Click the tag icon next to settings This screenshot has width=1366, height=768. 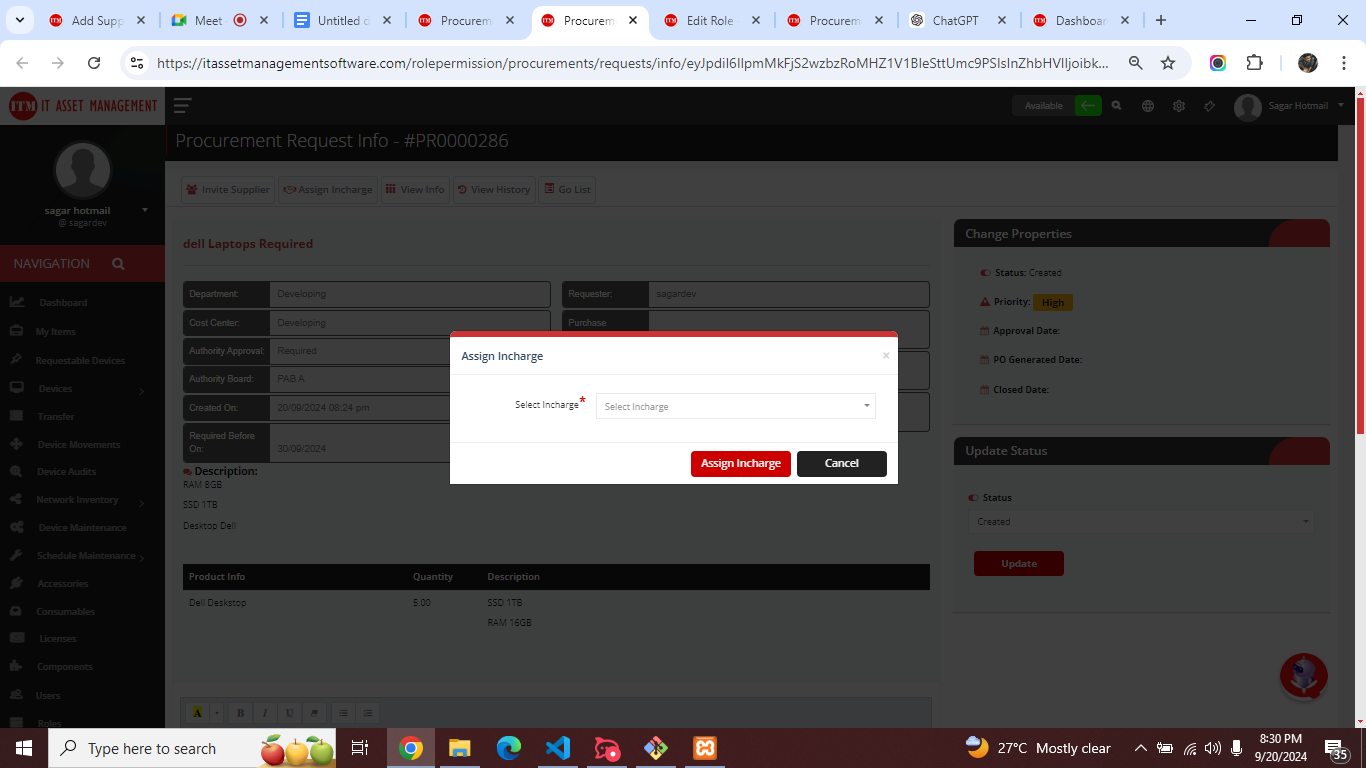[1209, 105]
